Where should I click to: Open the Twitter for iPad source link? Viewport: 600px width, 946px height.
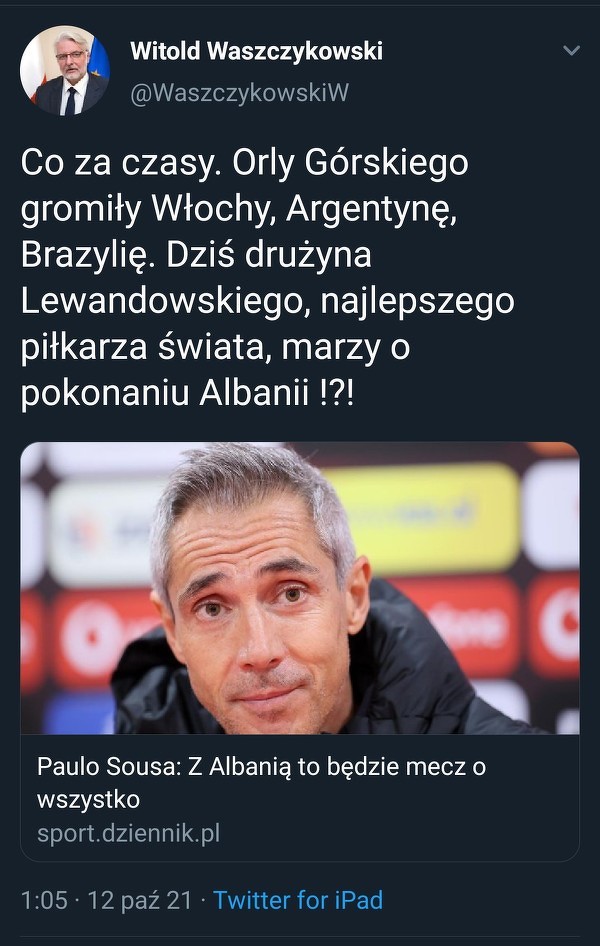tap(298, 900)
